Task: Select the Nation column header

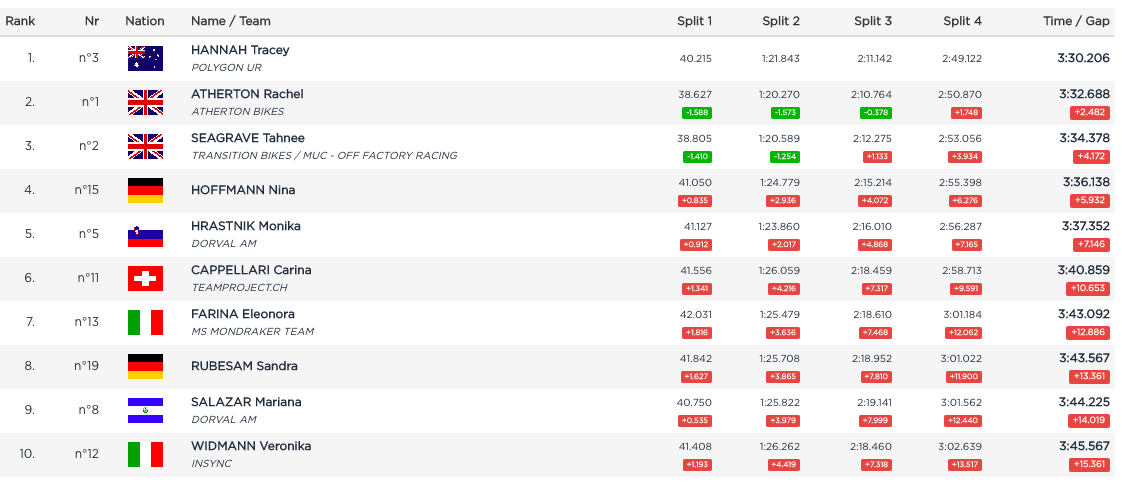Action: coord(145,21)
